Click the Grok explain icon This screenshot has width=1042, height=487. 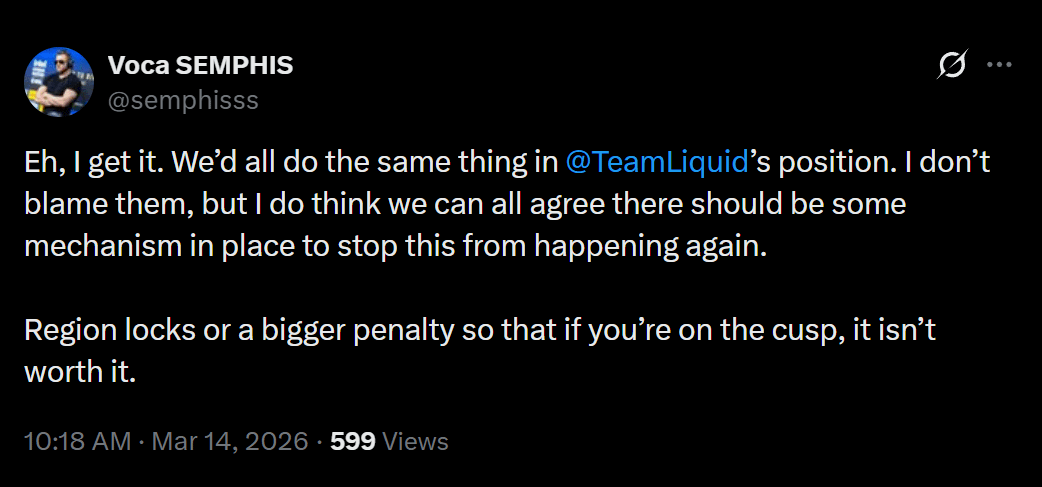[951, 66]
